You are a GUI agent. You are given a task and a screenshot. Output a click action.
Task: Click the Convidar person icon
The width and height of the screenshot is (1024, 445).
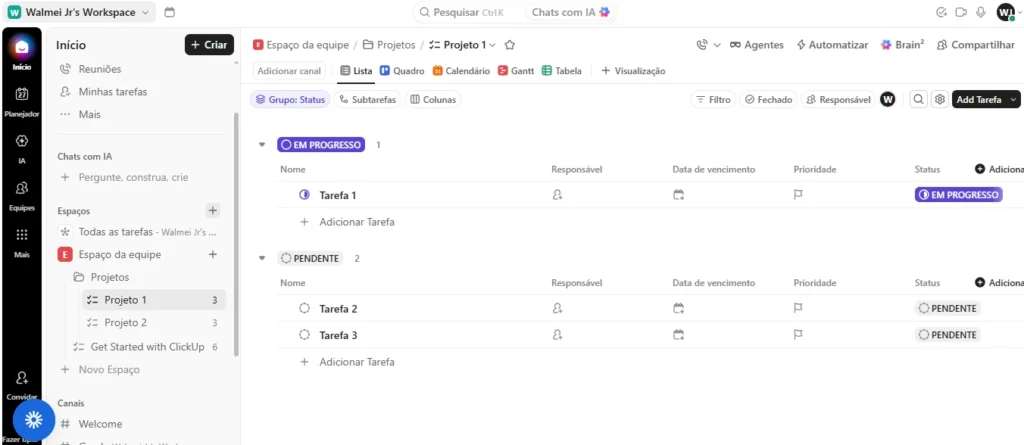pyautogui.click(x=22, y=378)
